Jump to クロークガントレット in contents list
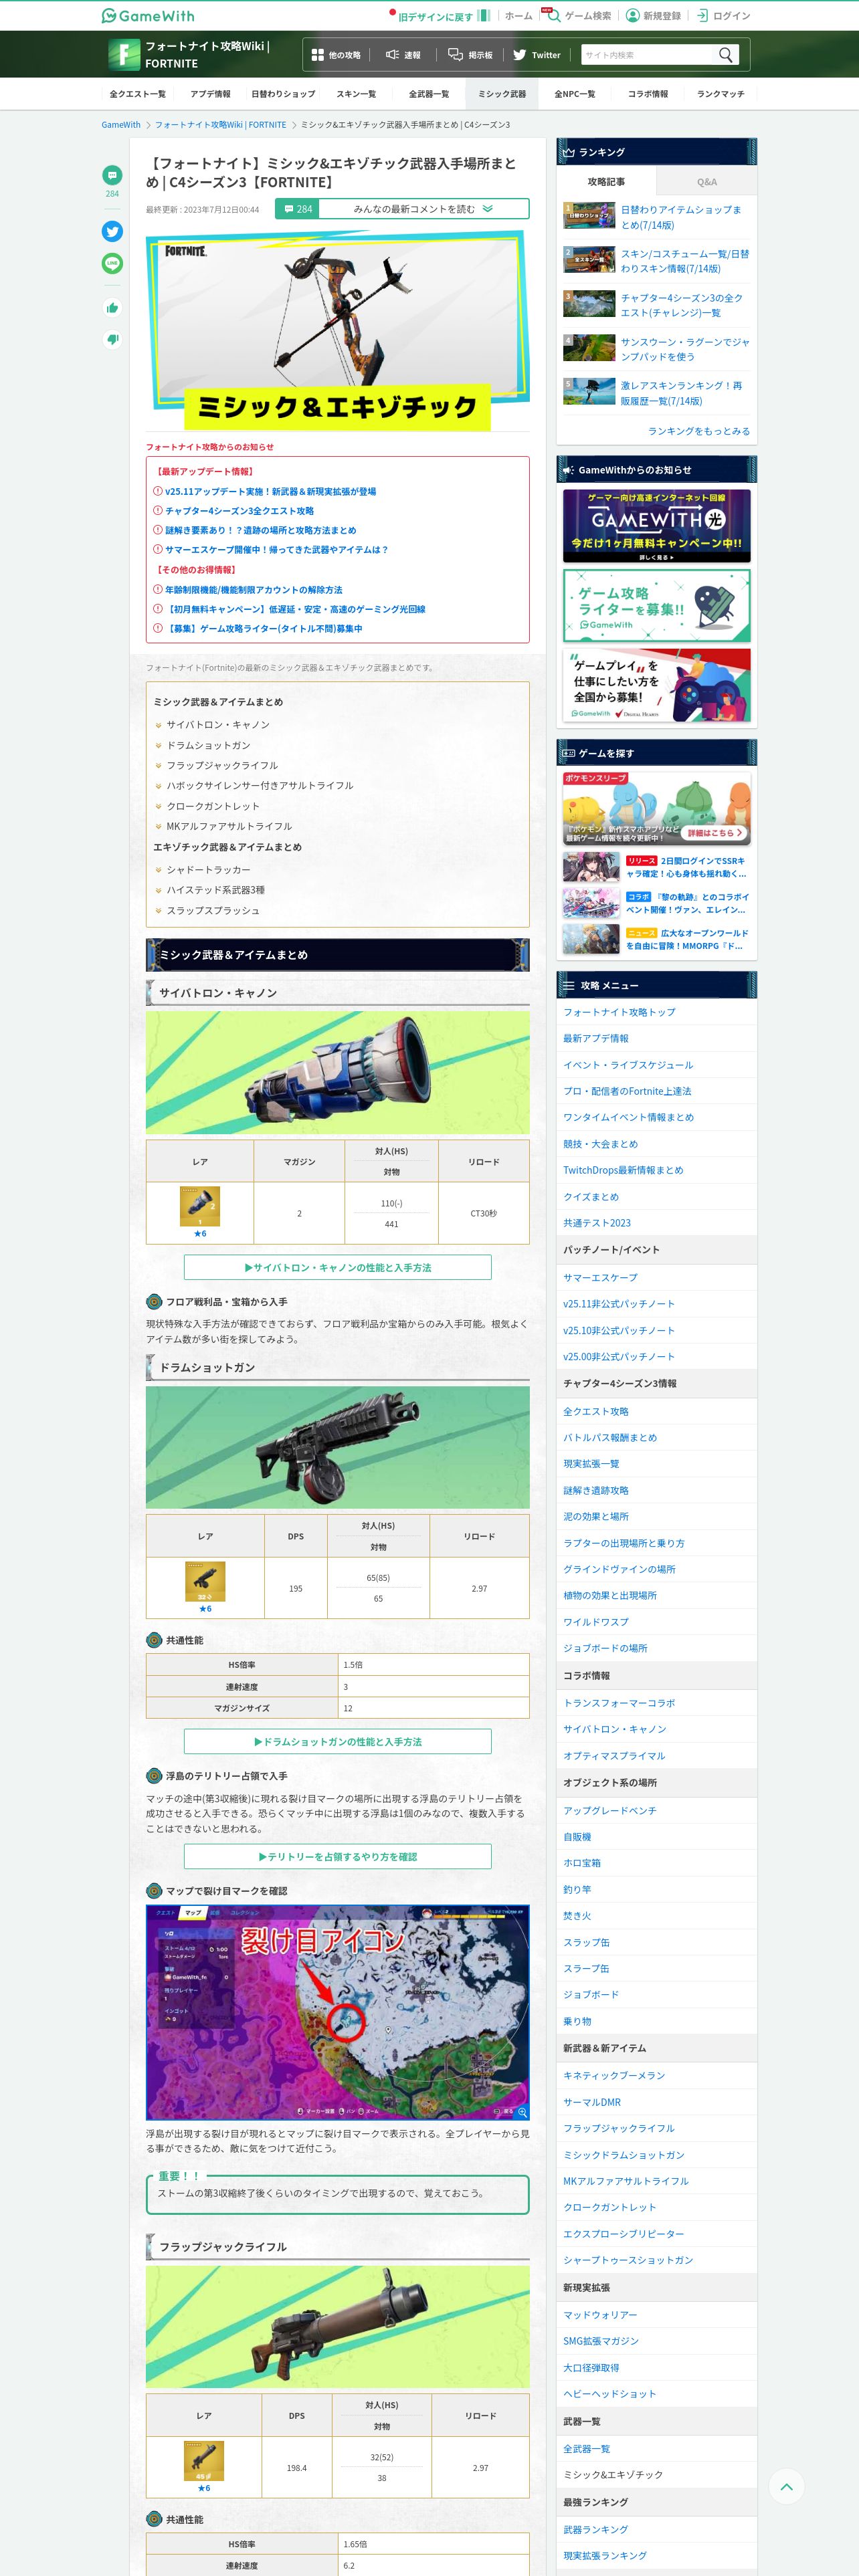This screenshot has height=2576, width=859. pos(213,806)
